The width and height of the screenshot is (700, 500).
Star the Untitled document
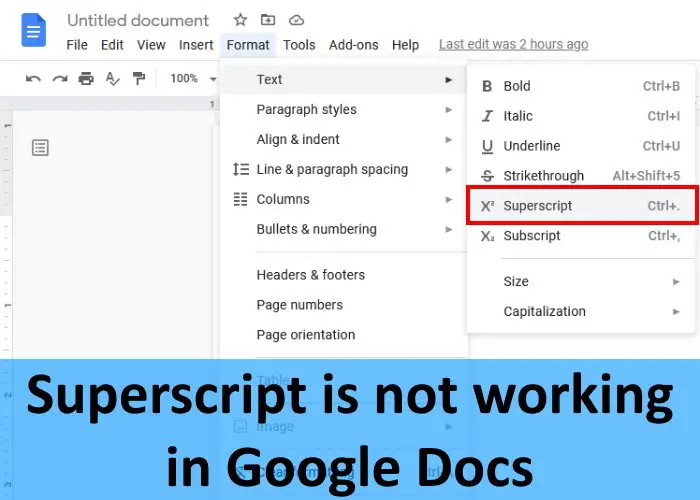(x=240, y=20)
